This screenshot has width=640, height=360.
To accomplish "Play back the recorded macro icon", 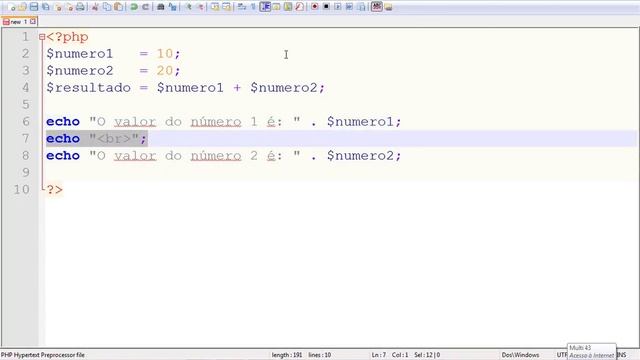I will coord(338,7).
